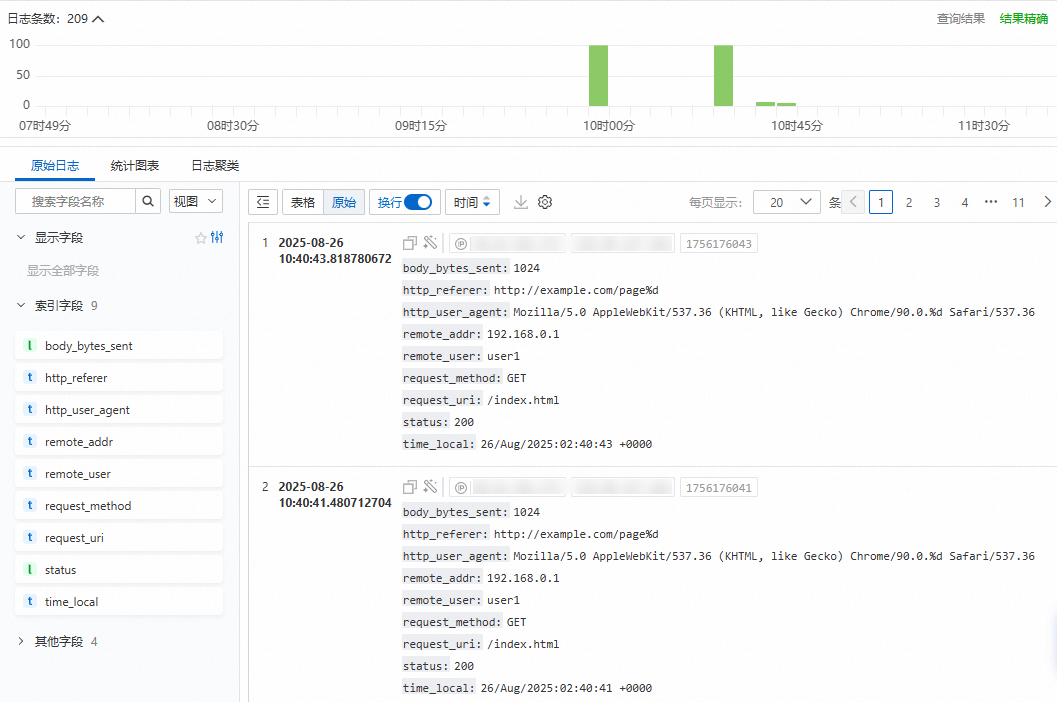
Task: Click entry 2's time_local value
Action: pyautogui.click(x=566, y=688)
